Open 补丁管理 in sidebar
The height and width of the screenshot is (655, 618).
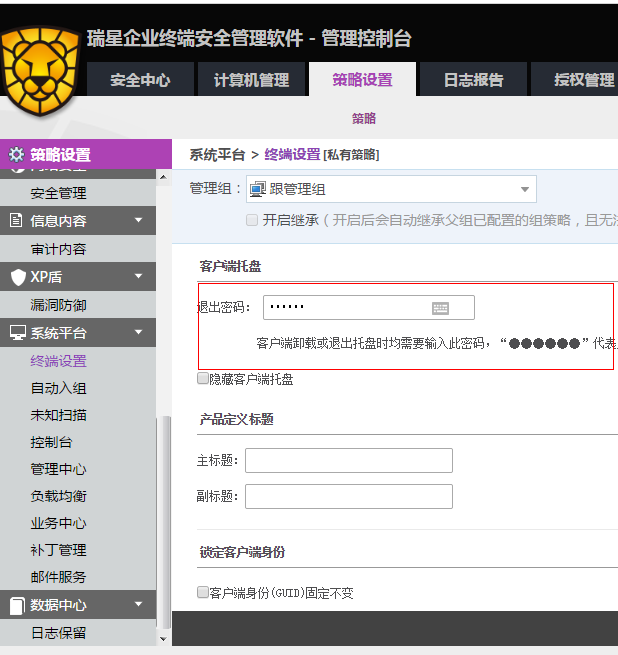point(58,550)
